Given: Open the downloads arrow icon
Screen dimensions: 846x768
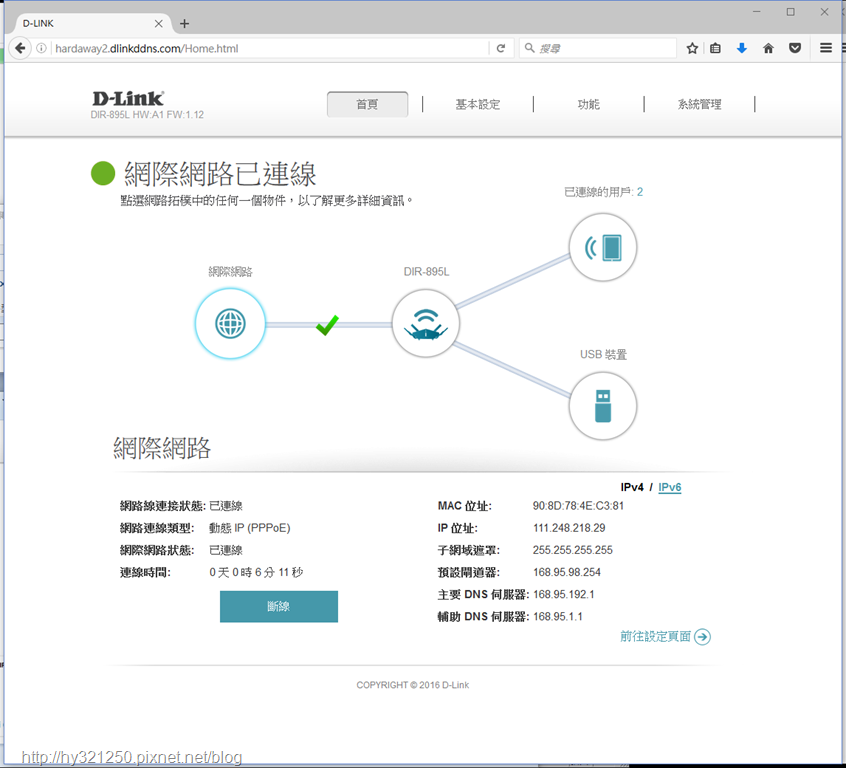Looking at the screenshot, I should click(742, 48).
